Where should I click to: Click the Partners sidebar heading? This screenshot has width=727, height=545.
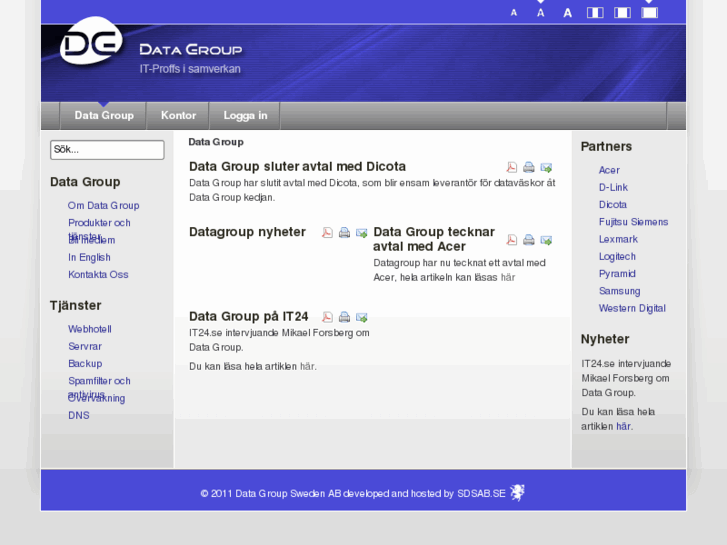click(606, 147)
